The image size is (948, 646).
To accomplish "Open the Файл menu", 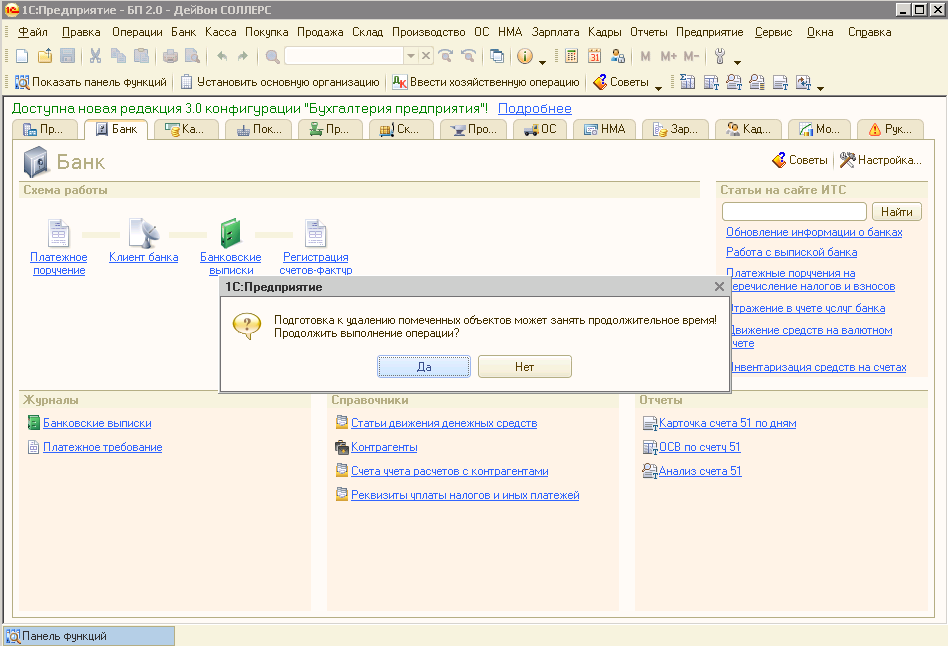I will tap(33, 32).
